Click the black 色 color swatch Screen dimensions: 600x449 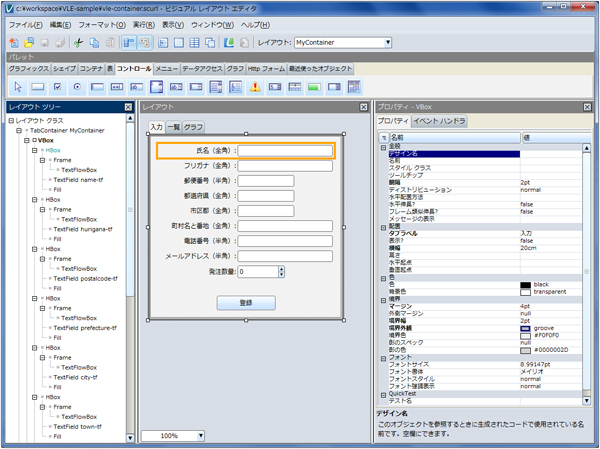525,285
